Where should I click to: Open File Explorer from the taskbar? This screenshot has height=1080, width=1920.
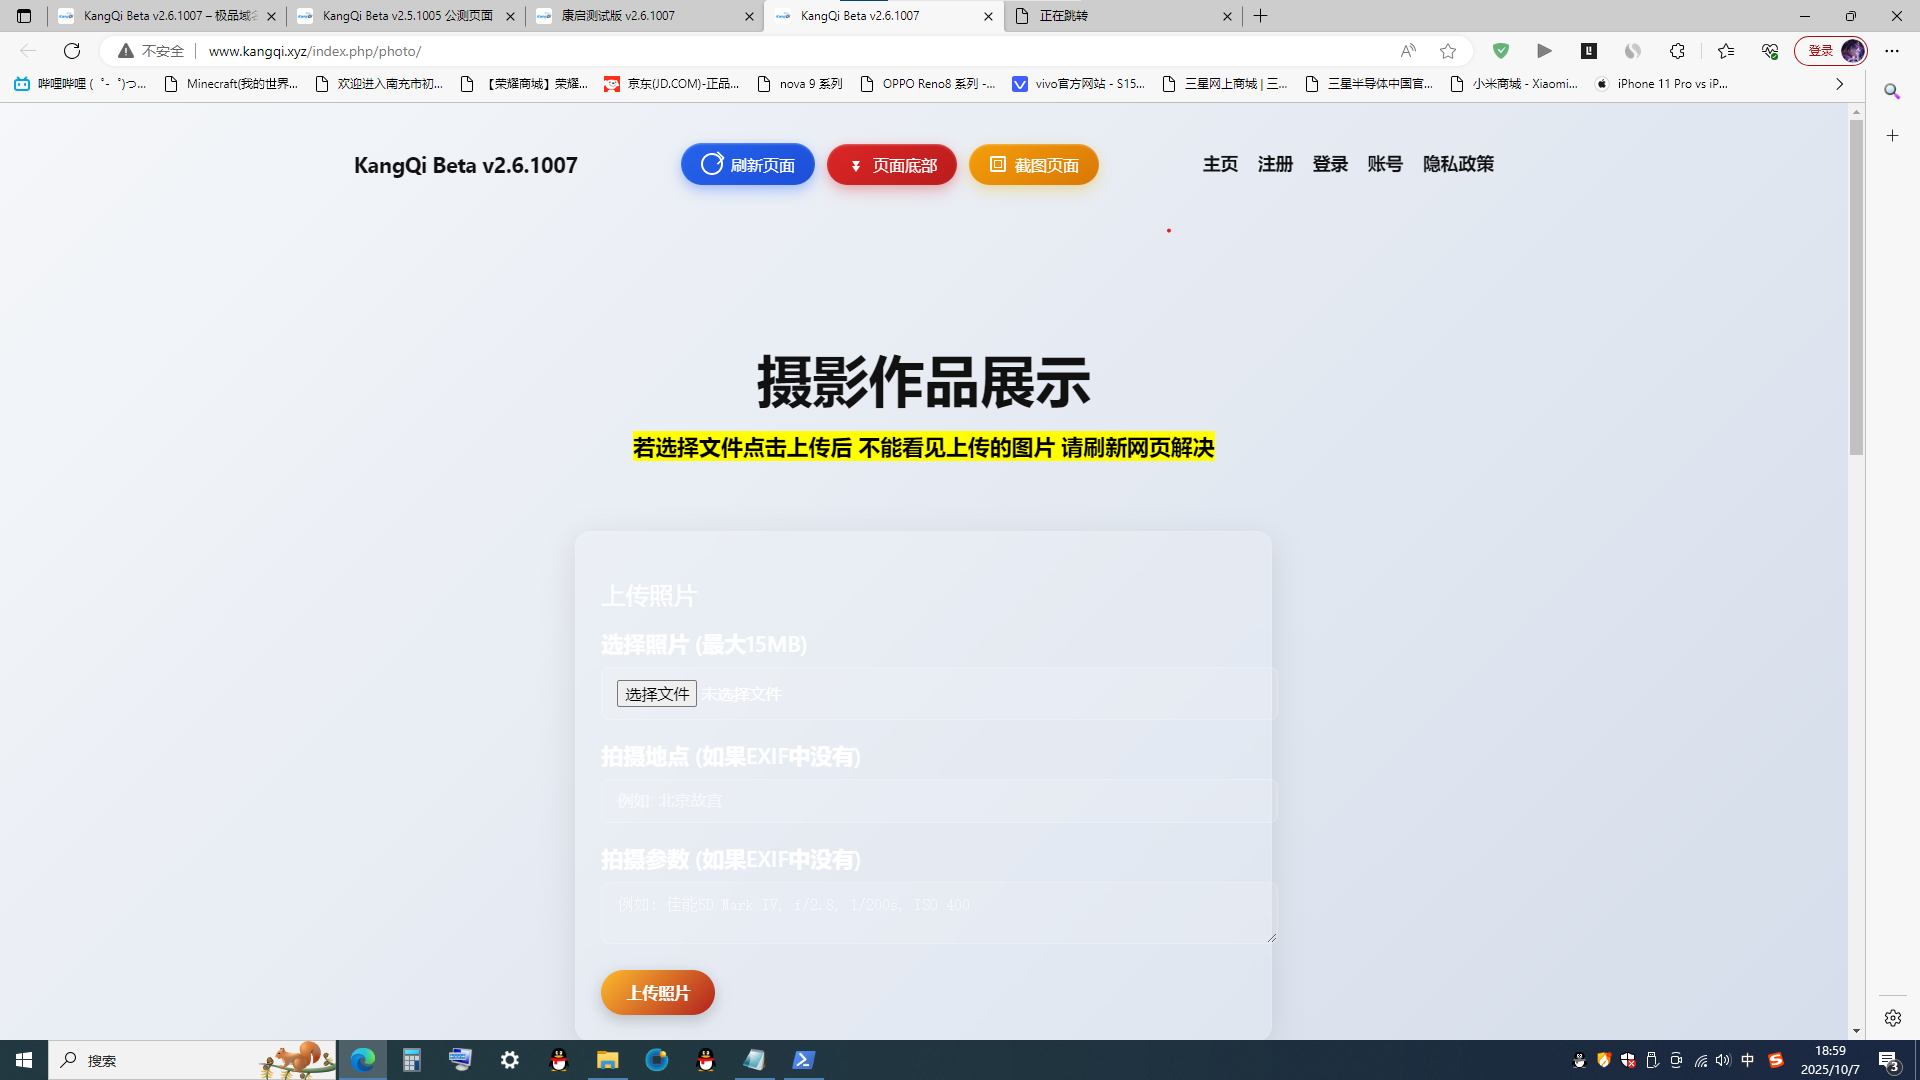[608, 1060]
